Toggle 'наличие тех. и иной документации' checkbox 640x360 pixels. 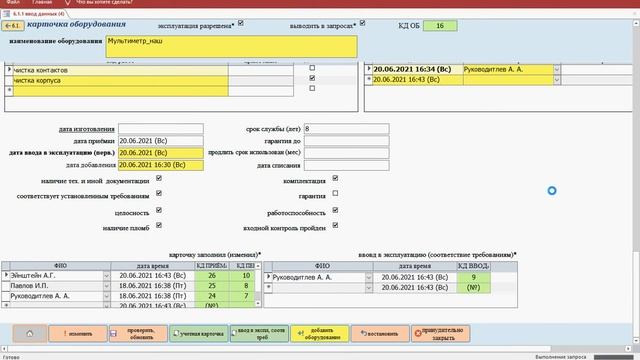[159, 178]
